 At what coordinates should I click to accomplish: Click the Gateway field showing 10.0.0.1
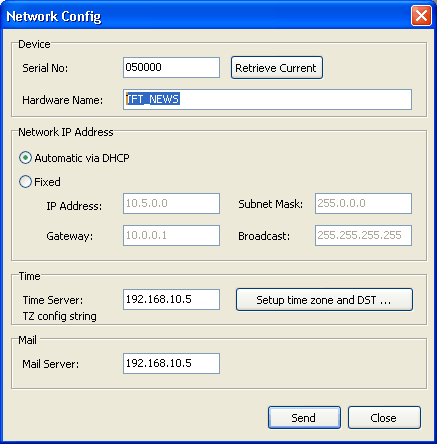(x=171, y=235)
